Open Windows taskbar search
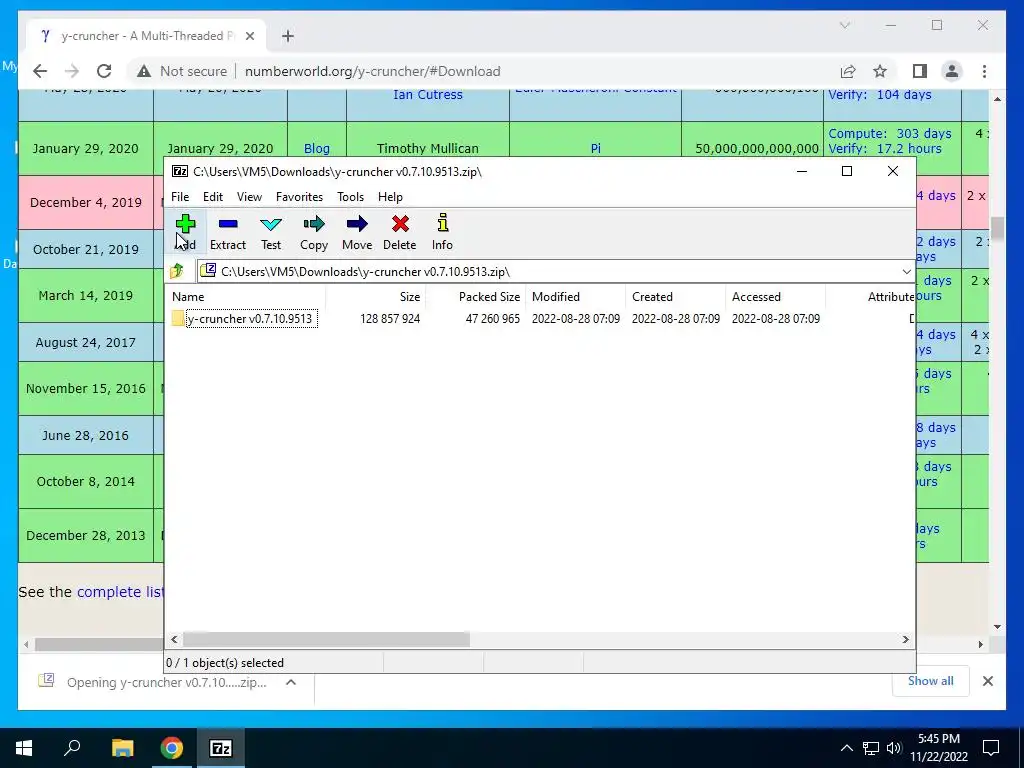This screenshot has width=1024, height=768. click(x=72, y=748)
